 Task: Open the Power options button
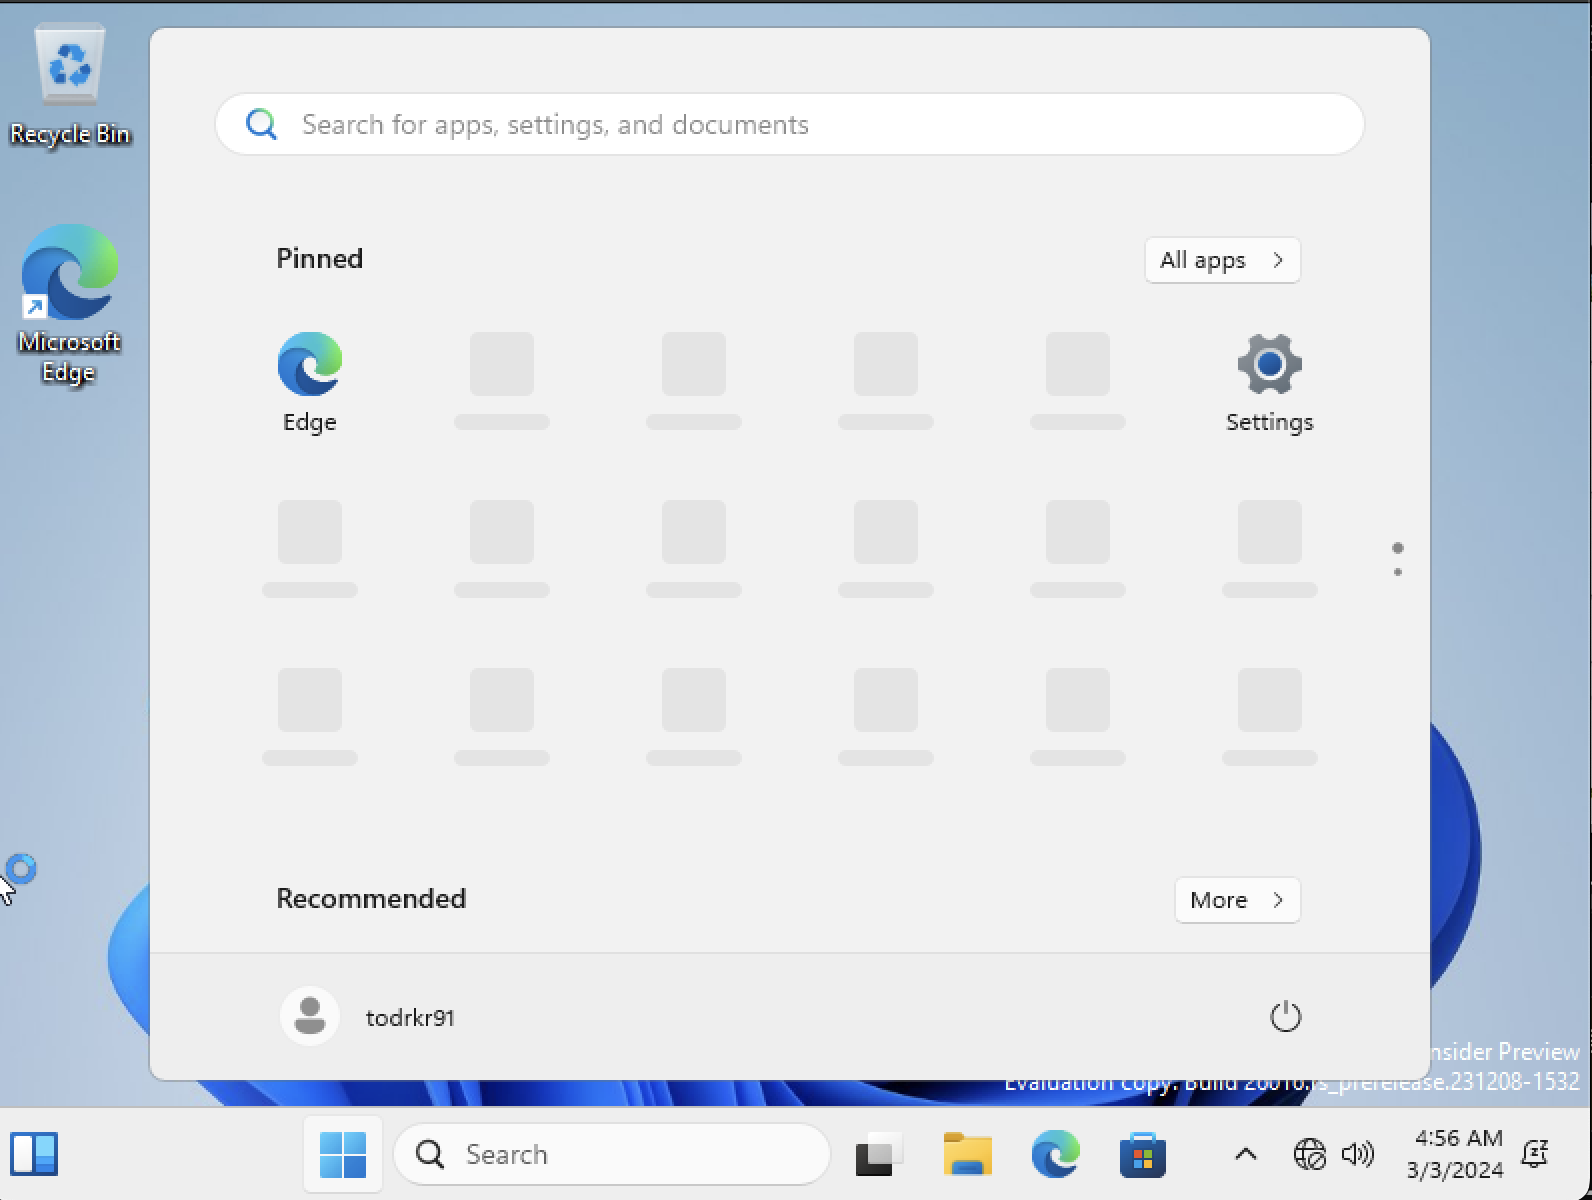pyautogui.click(x=1285, y=1017)
